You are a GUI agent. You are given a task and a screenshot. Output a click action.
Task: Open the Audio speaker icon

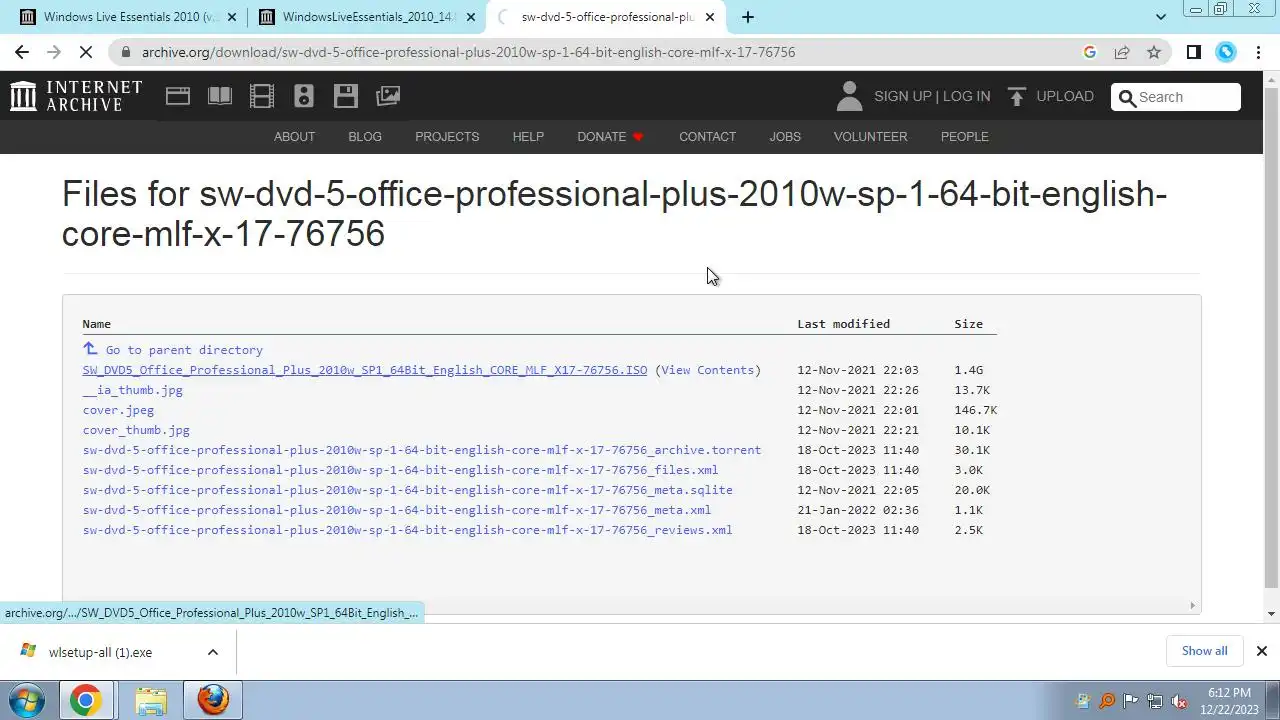coord(304,96)
